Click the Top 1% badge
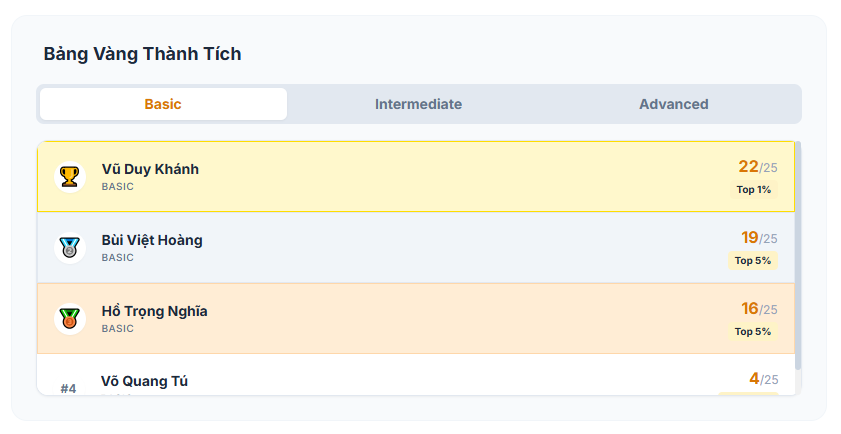The width and height of the screenshot is (841, 434). tap(753, 189)
